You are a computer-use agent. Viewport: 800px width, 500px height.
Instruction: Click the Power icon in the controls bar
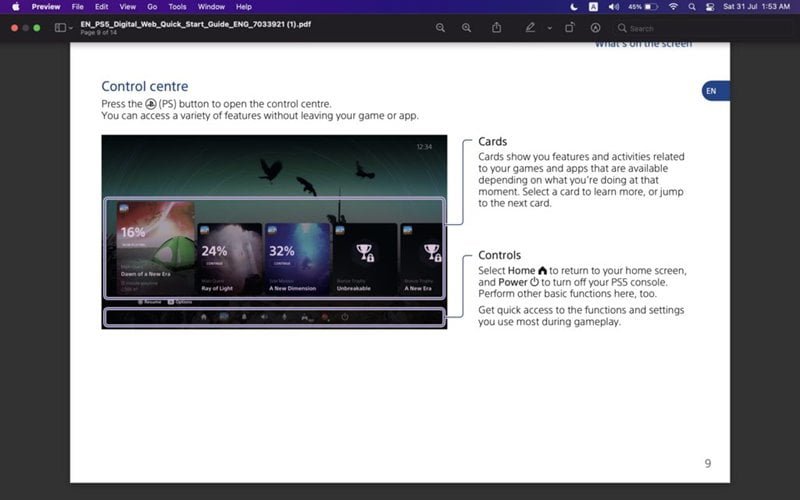pos(345,317)
